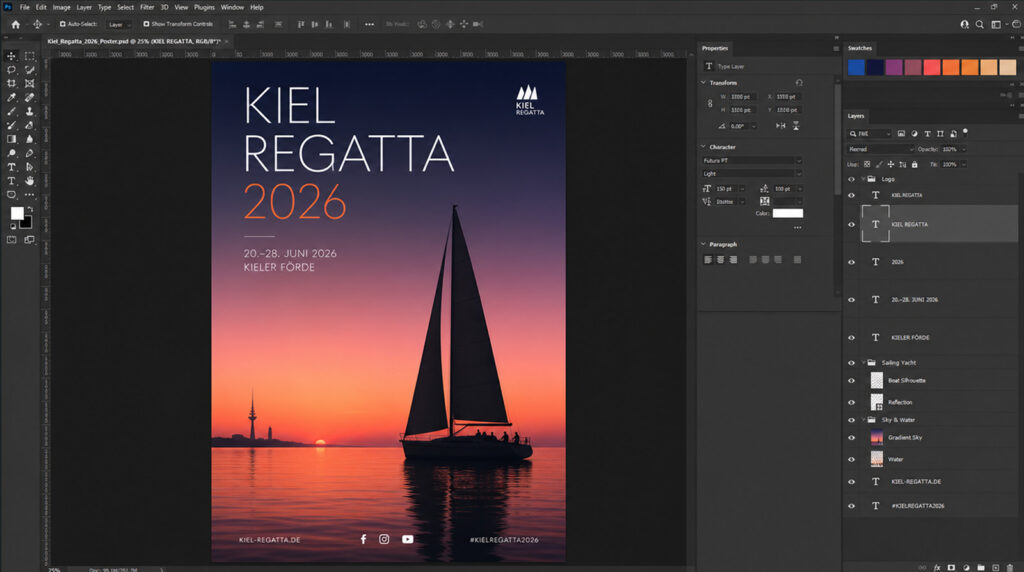This screenshot has width=1024, height=572.
Task: Select the Gradient tool
Action: click(x=11, y=139)
